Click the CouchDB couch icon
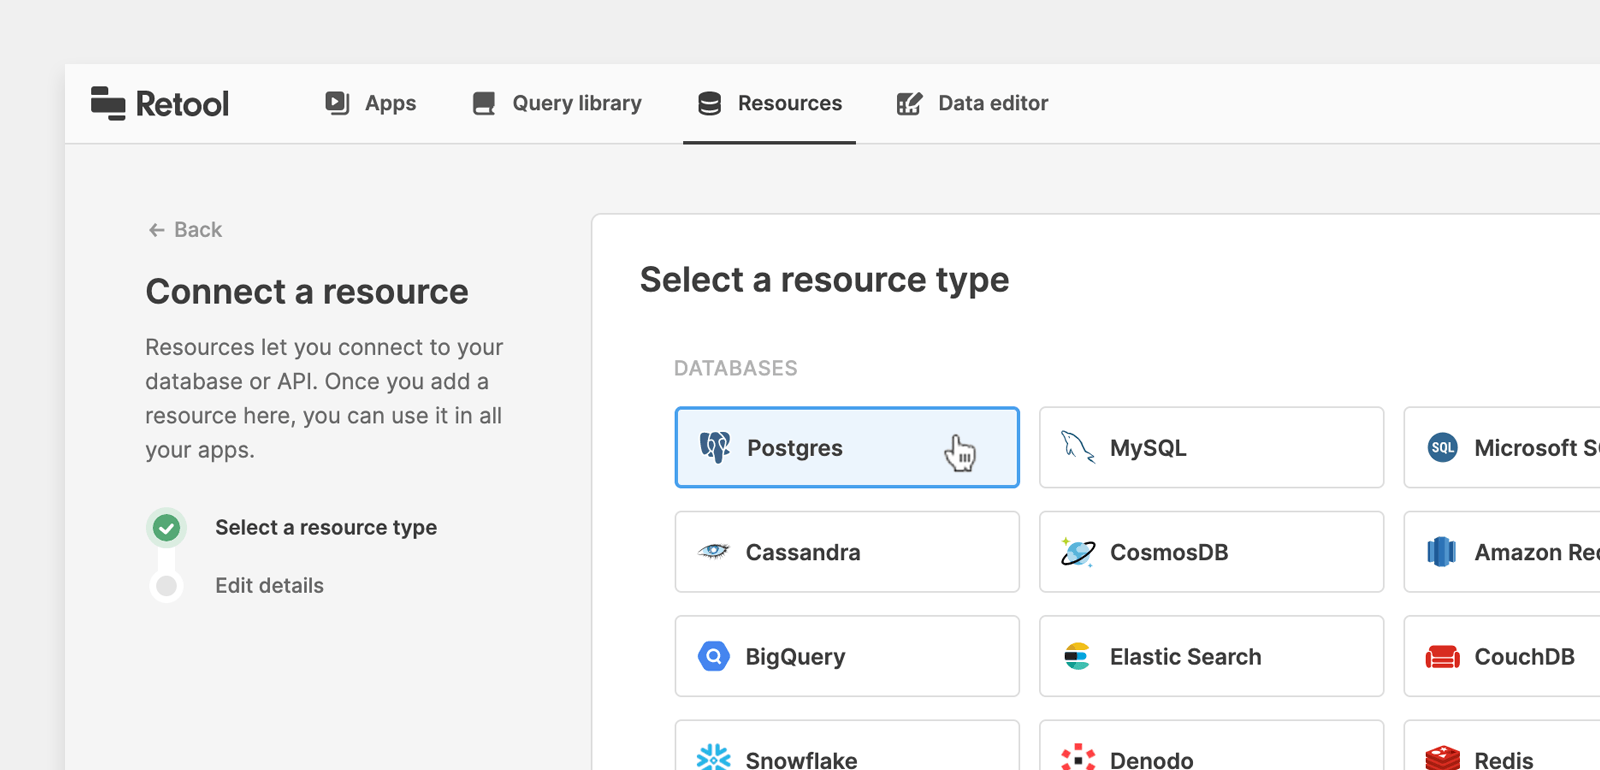The height and width of the screenshot is (770, 1600). [x=1442, y=656]
